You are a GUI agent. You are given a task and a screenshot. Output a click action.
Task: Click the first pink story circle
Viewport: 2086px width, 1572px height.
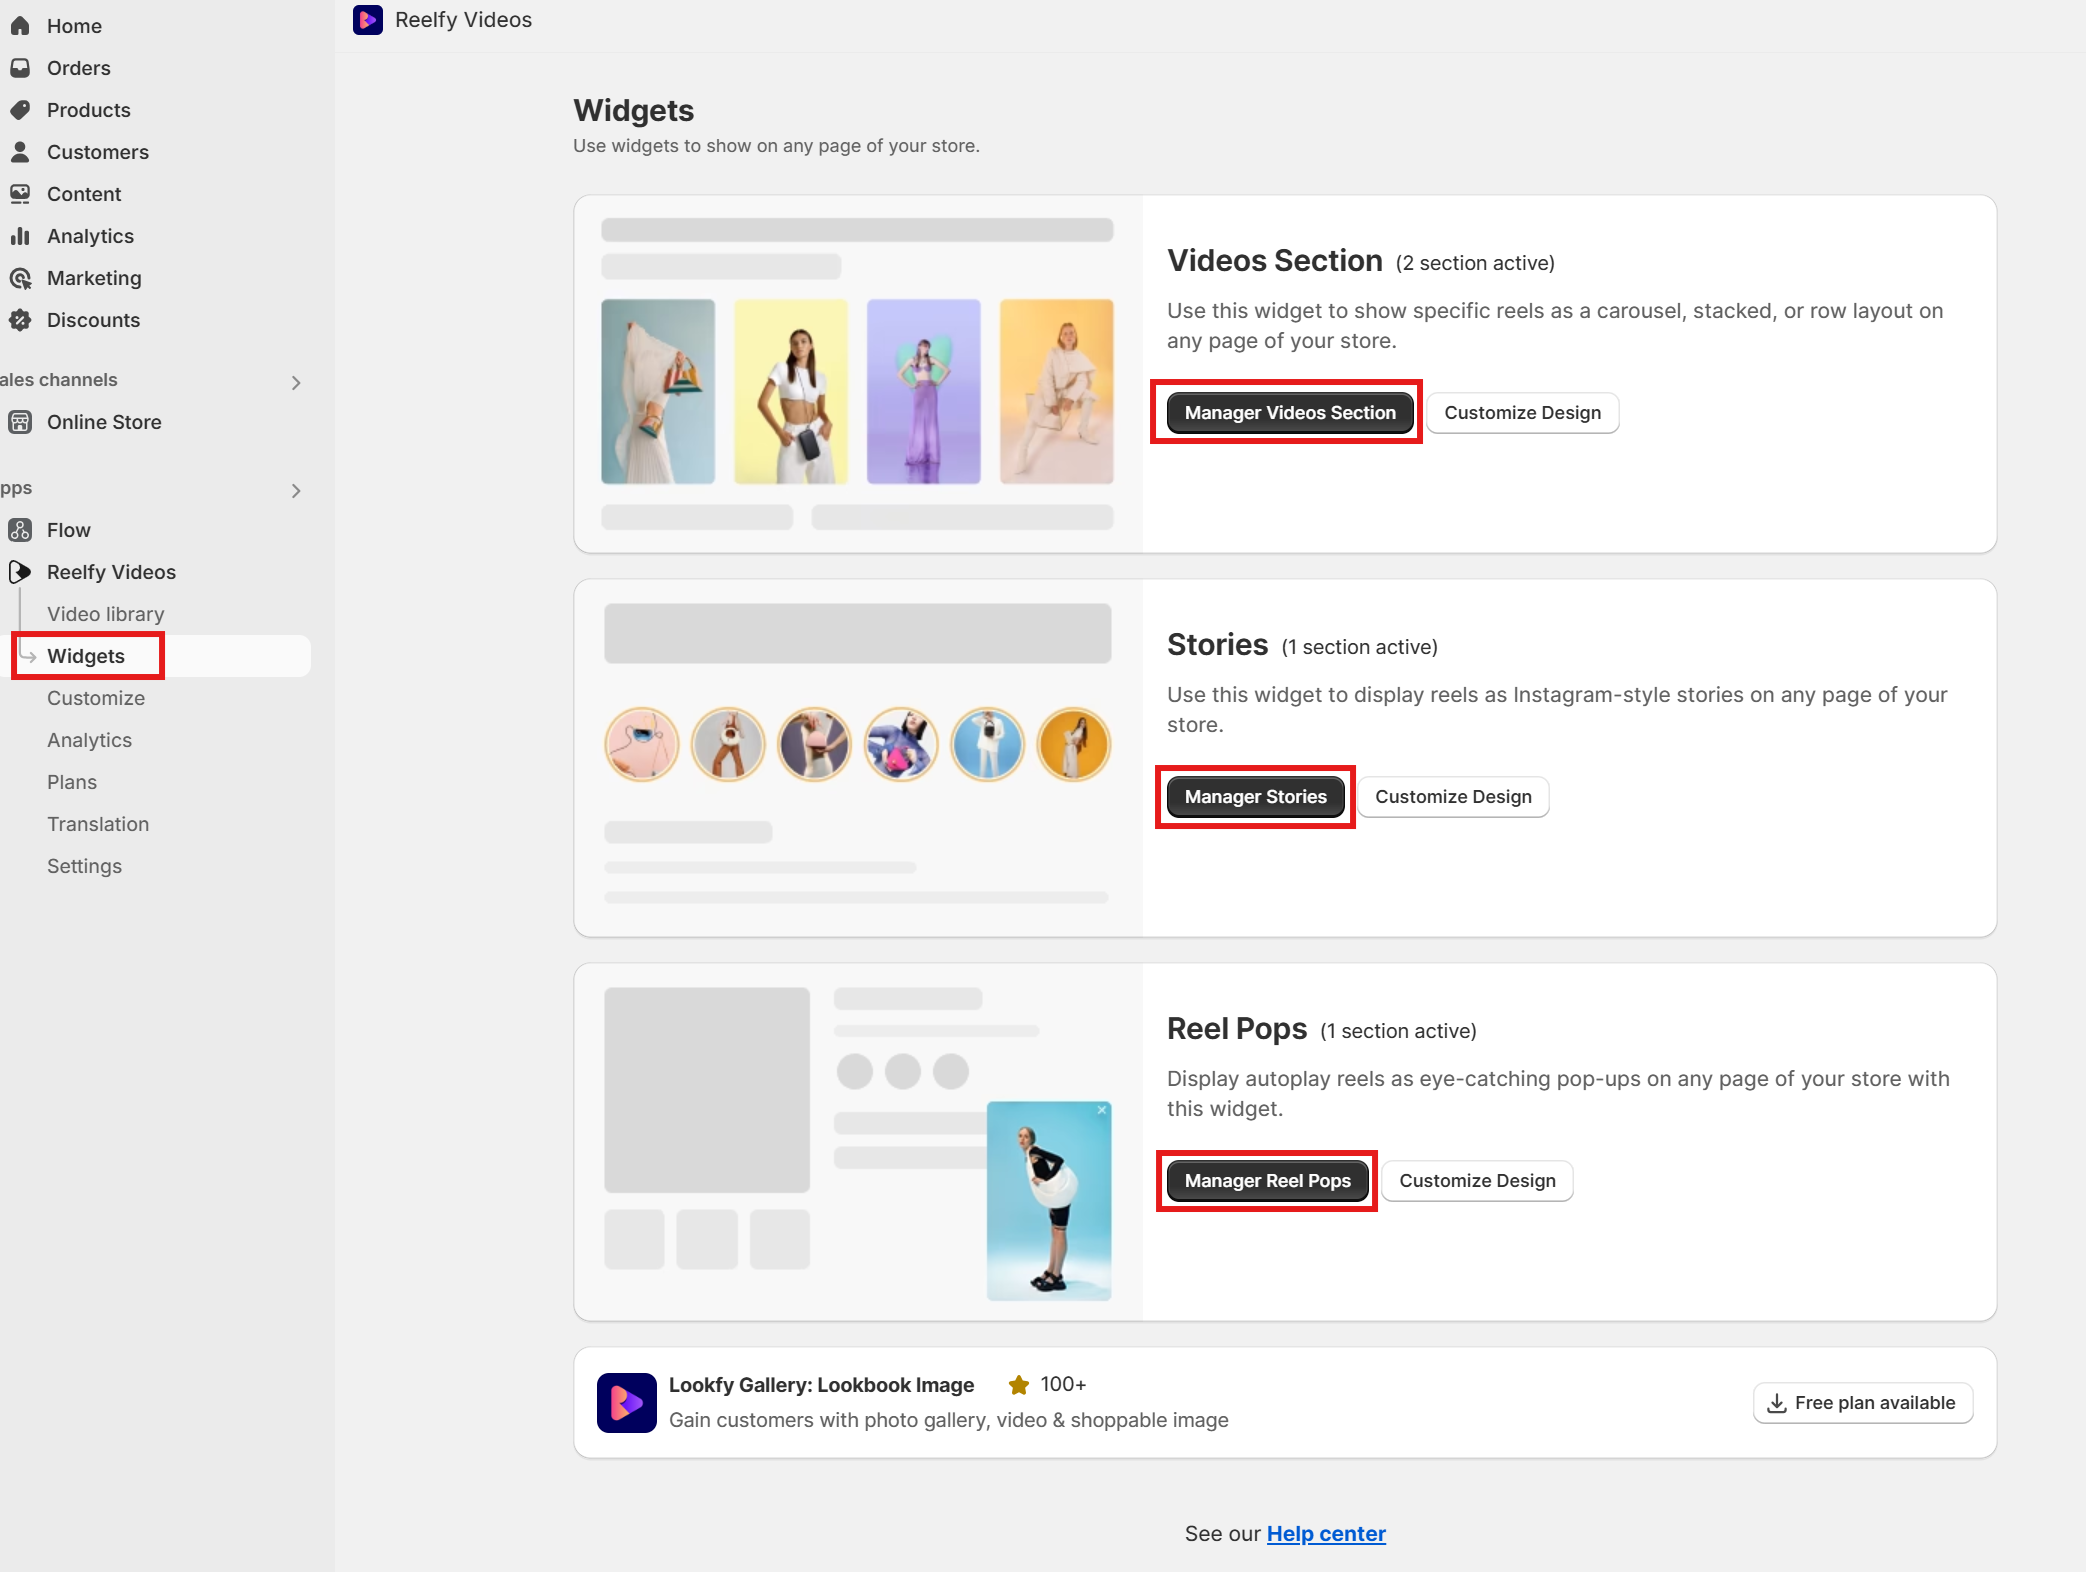coord(642,745)
